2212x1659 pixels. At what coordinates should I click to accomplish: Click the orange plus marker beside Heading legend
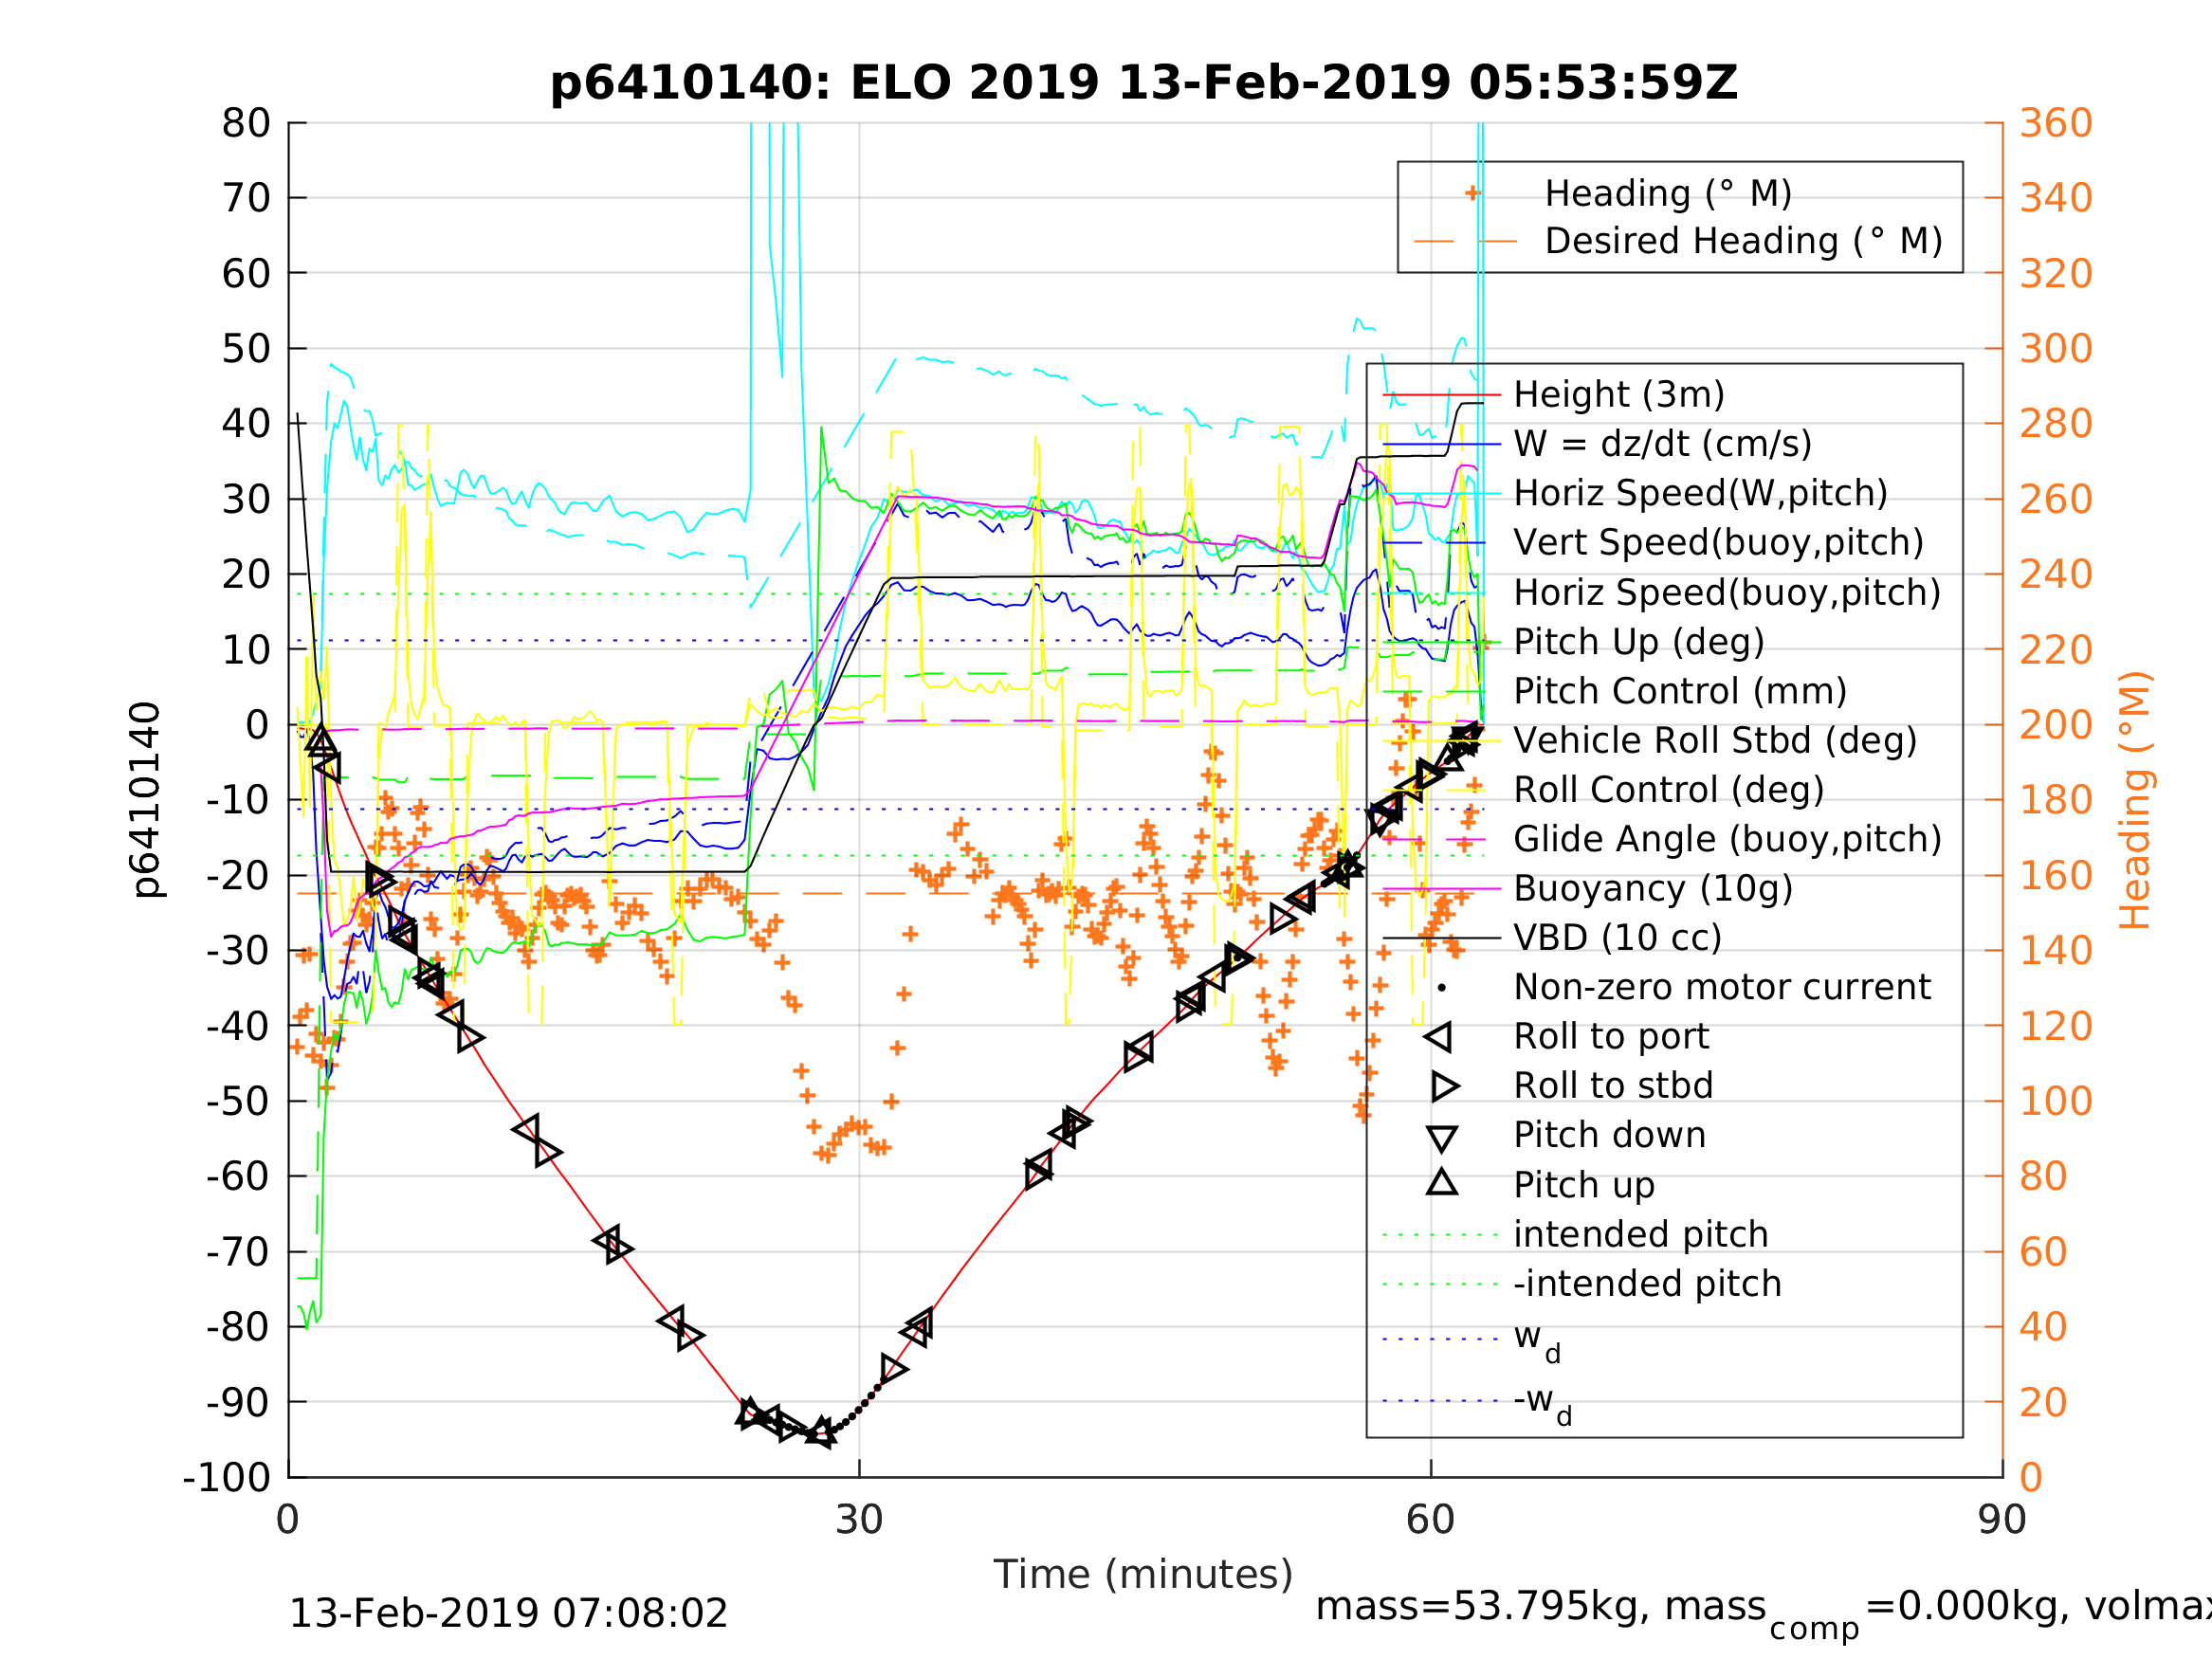[1472, 193]
